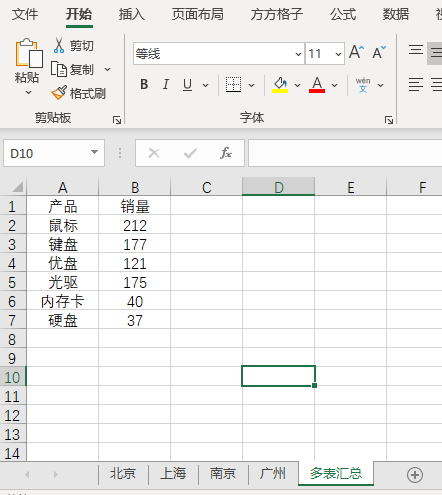This screenshot has height=495, width=442.
Task: Open the 广州 sheet tab
Action: 273,473
